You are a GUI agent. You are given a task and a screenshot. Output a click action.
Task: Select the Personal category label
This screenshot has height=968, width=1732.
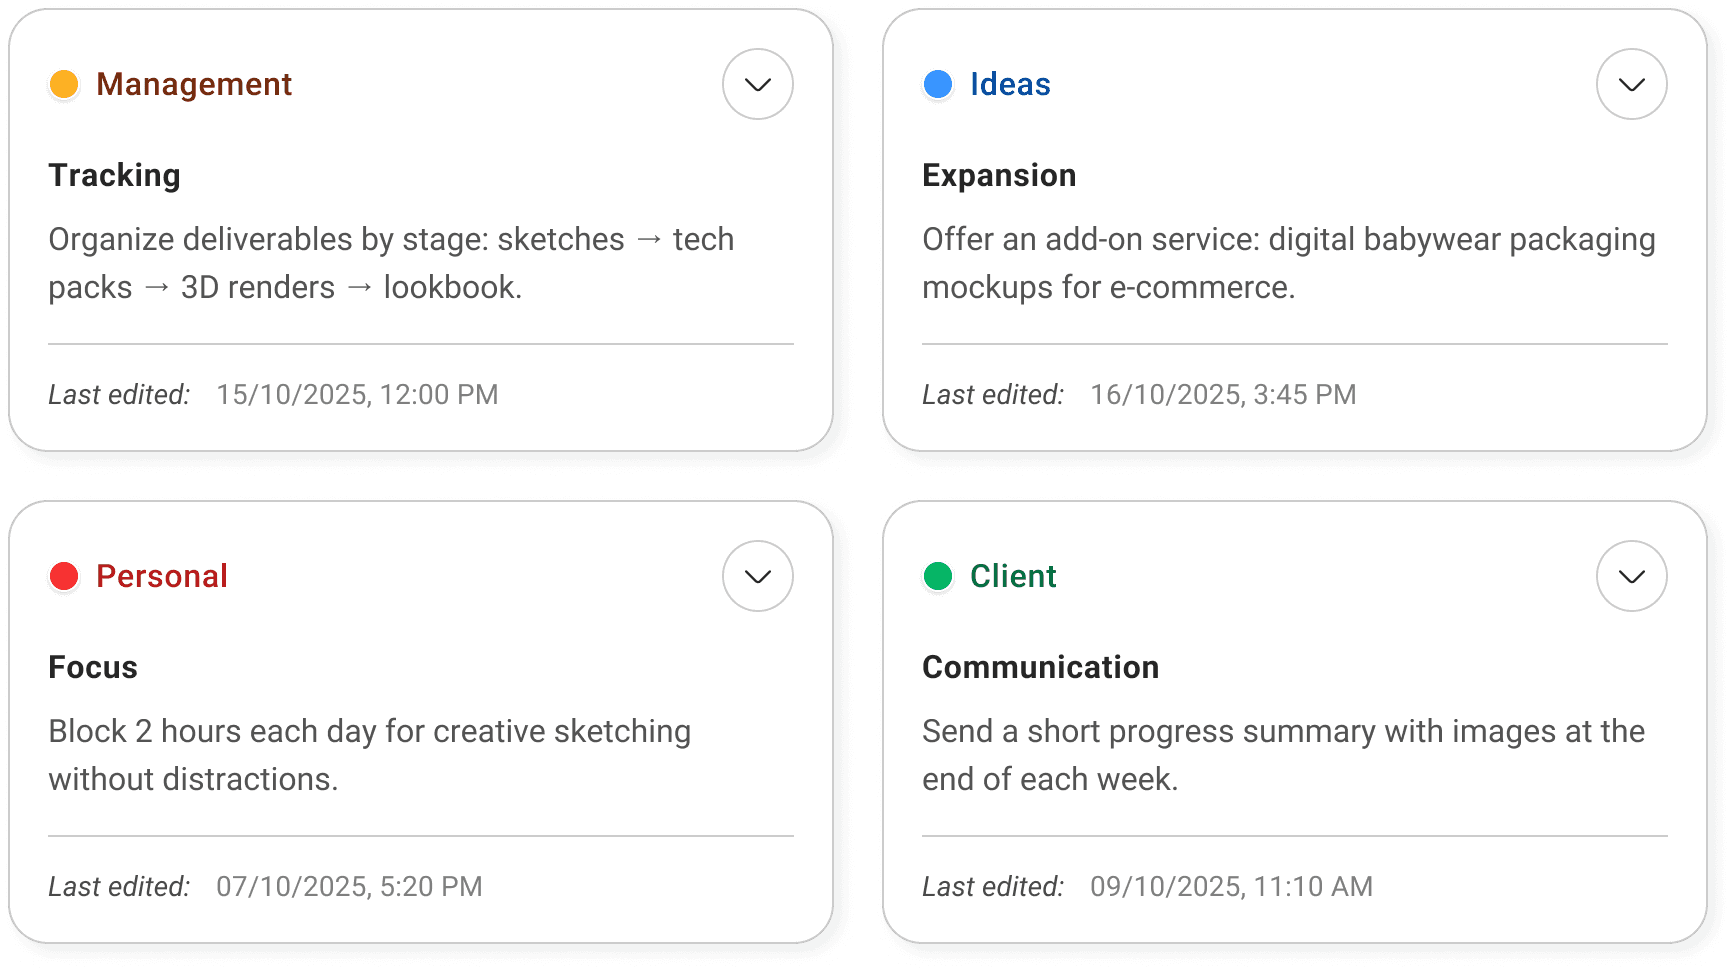(162, 576)
